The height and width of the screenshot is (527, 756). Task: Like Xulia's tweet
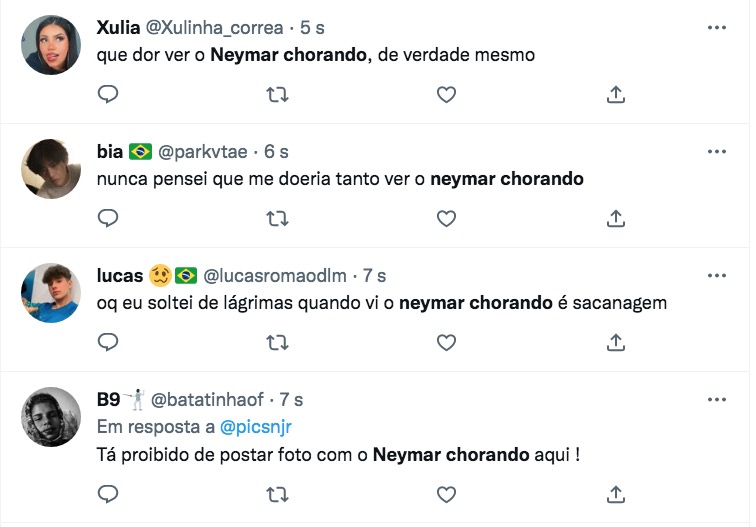click(x=447, y=94)
